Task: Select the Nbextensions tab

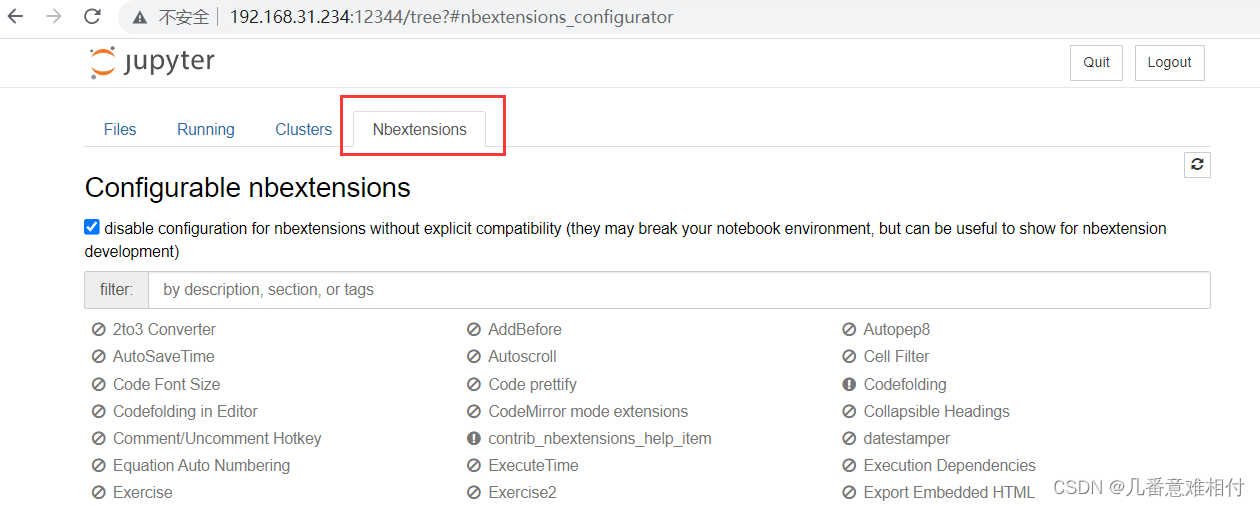Action: (420, 129)
